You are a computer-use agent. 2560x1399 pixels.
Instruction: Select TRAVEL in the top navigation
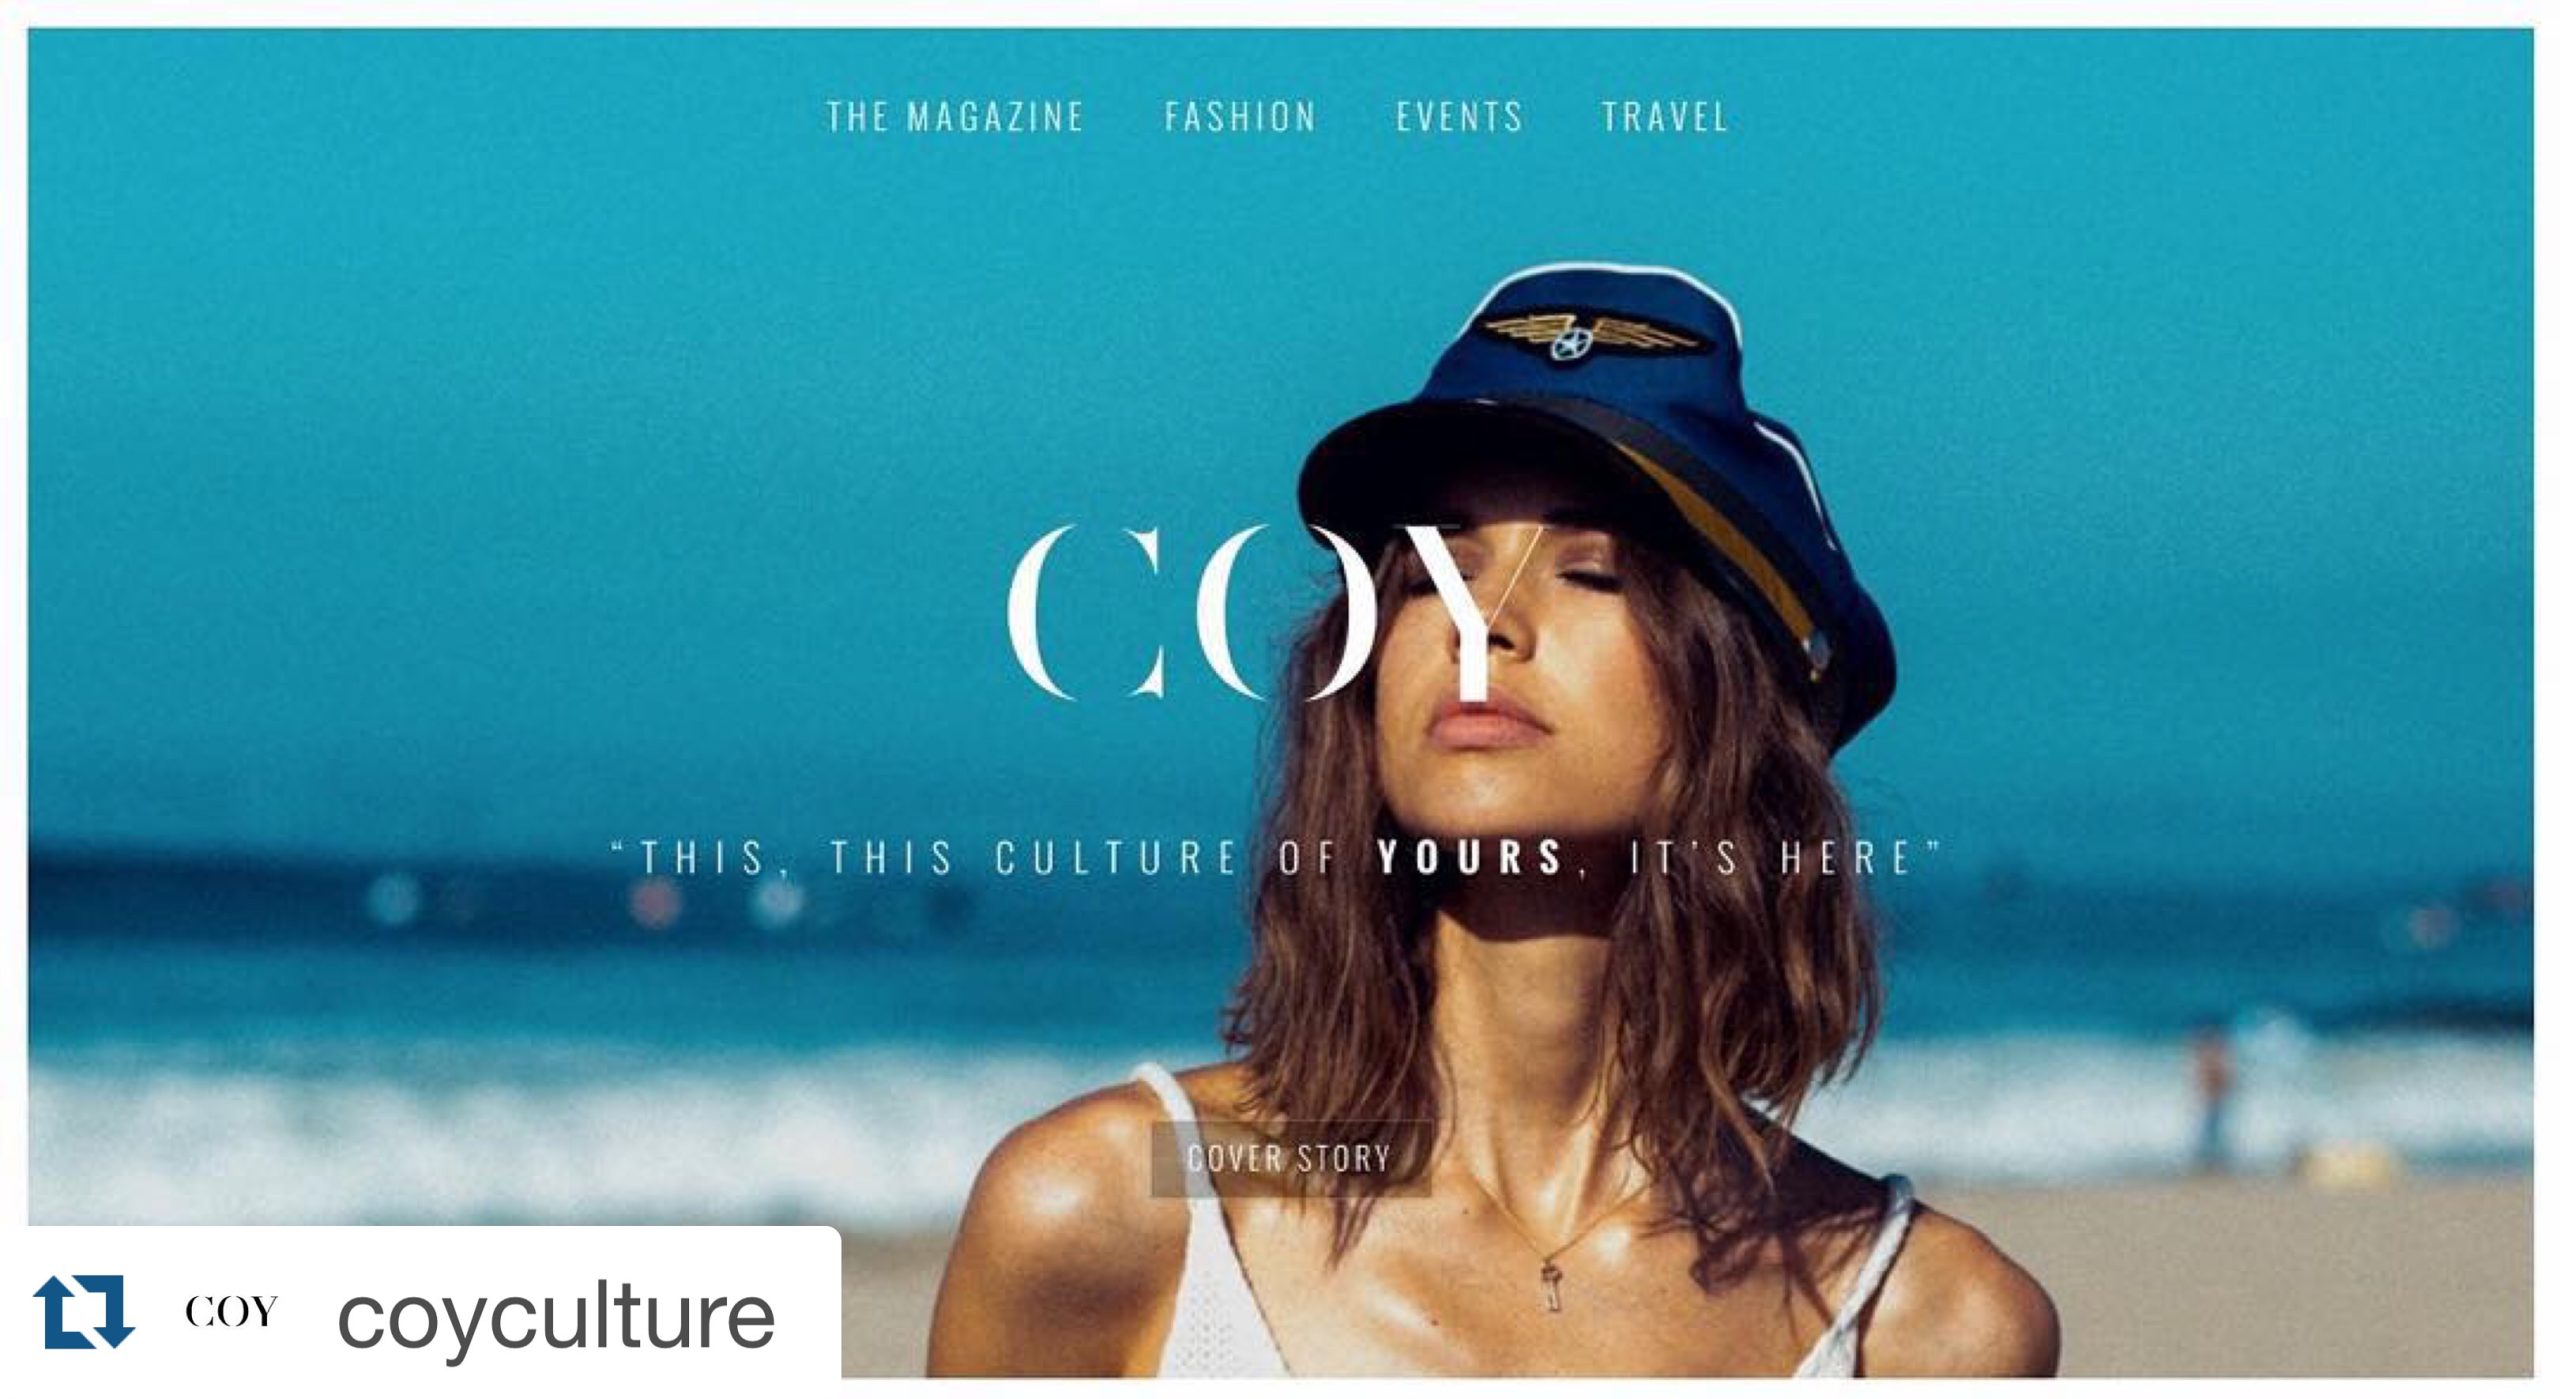(1665, 117)
